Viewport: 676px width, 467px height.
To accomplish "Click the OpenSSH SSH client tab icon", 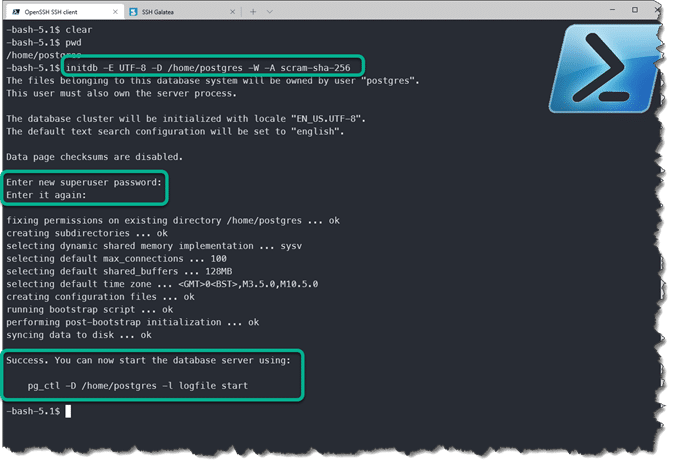I will tap(13, 11).
